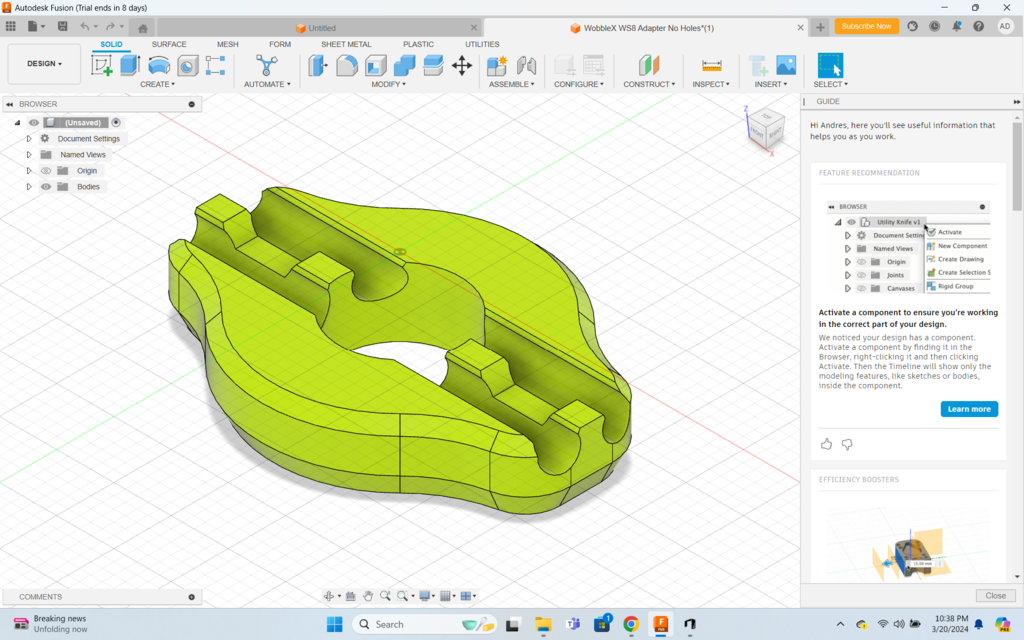This screenshot has height=640, width=1024.
Task: Expand the Named Views folder
Action: tap(29, 154)
